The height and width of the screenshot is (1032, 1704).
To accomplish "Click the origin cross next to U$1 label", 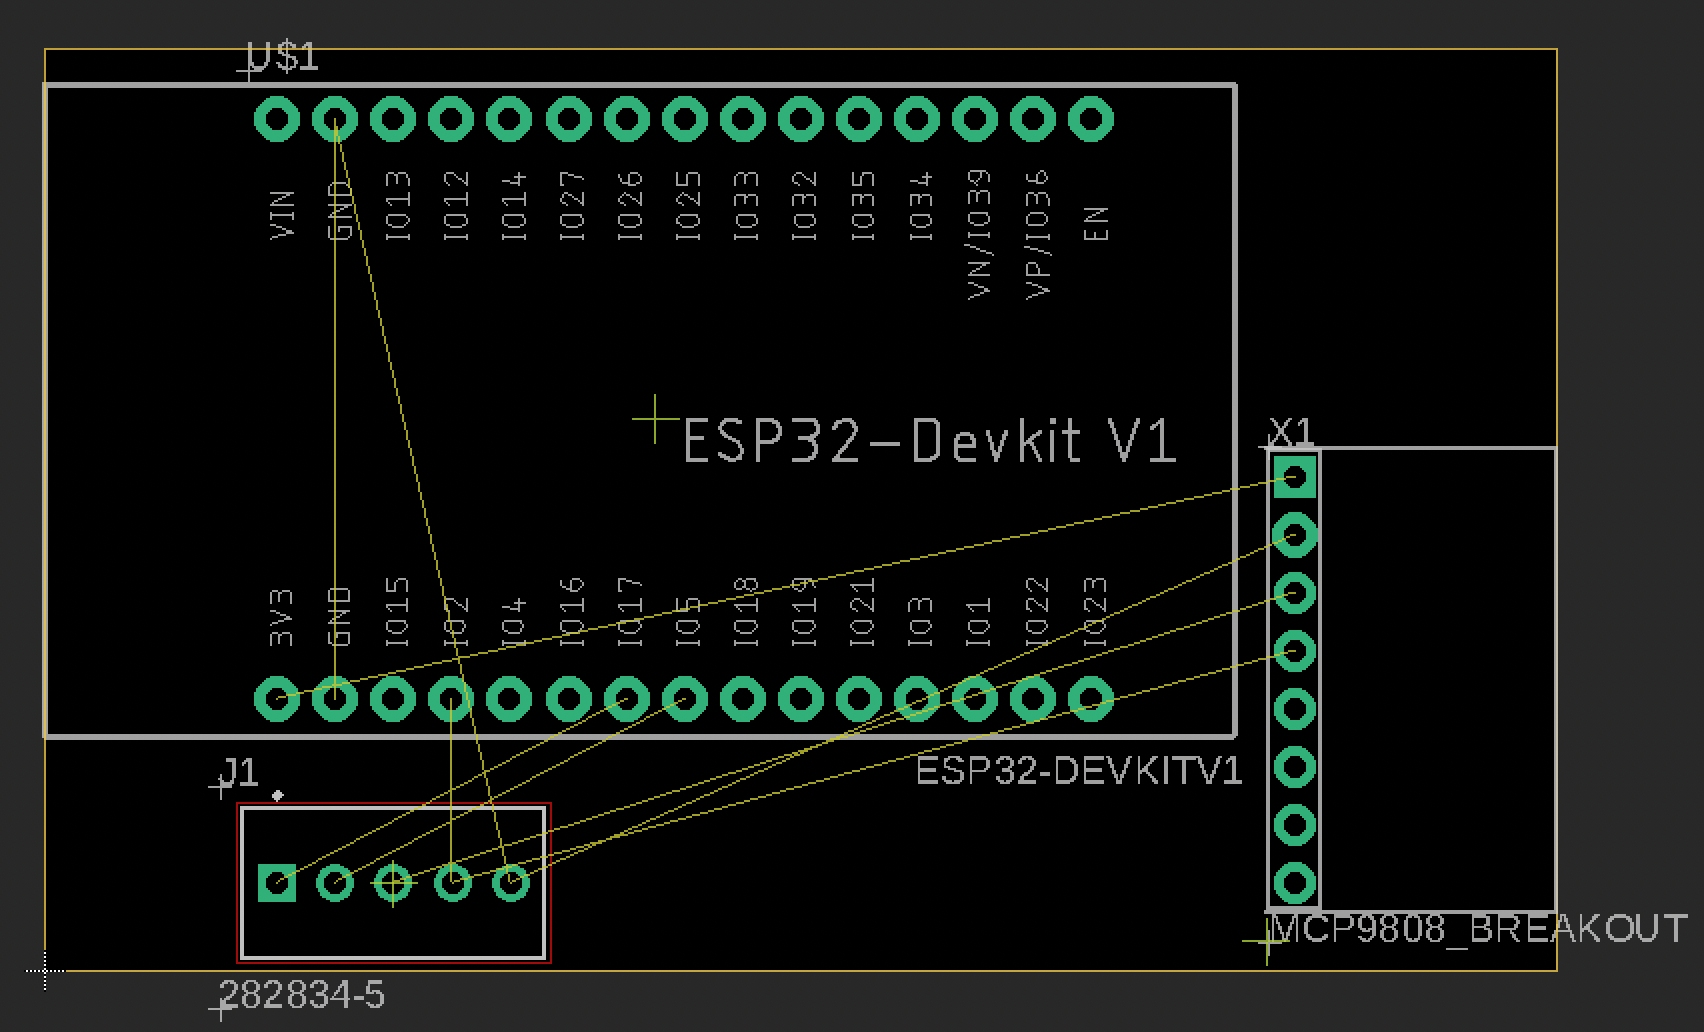I will point(248,71).
